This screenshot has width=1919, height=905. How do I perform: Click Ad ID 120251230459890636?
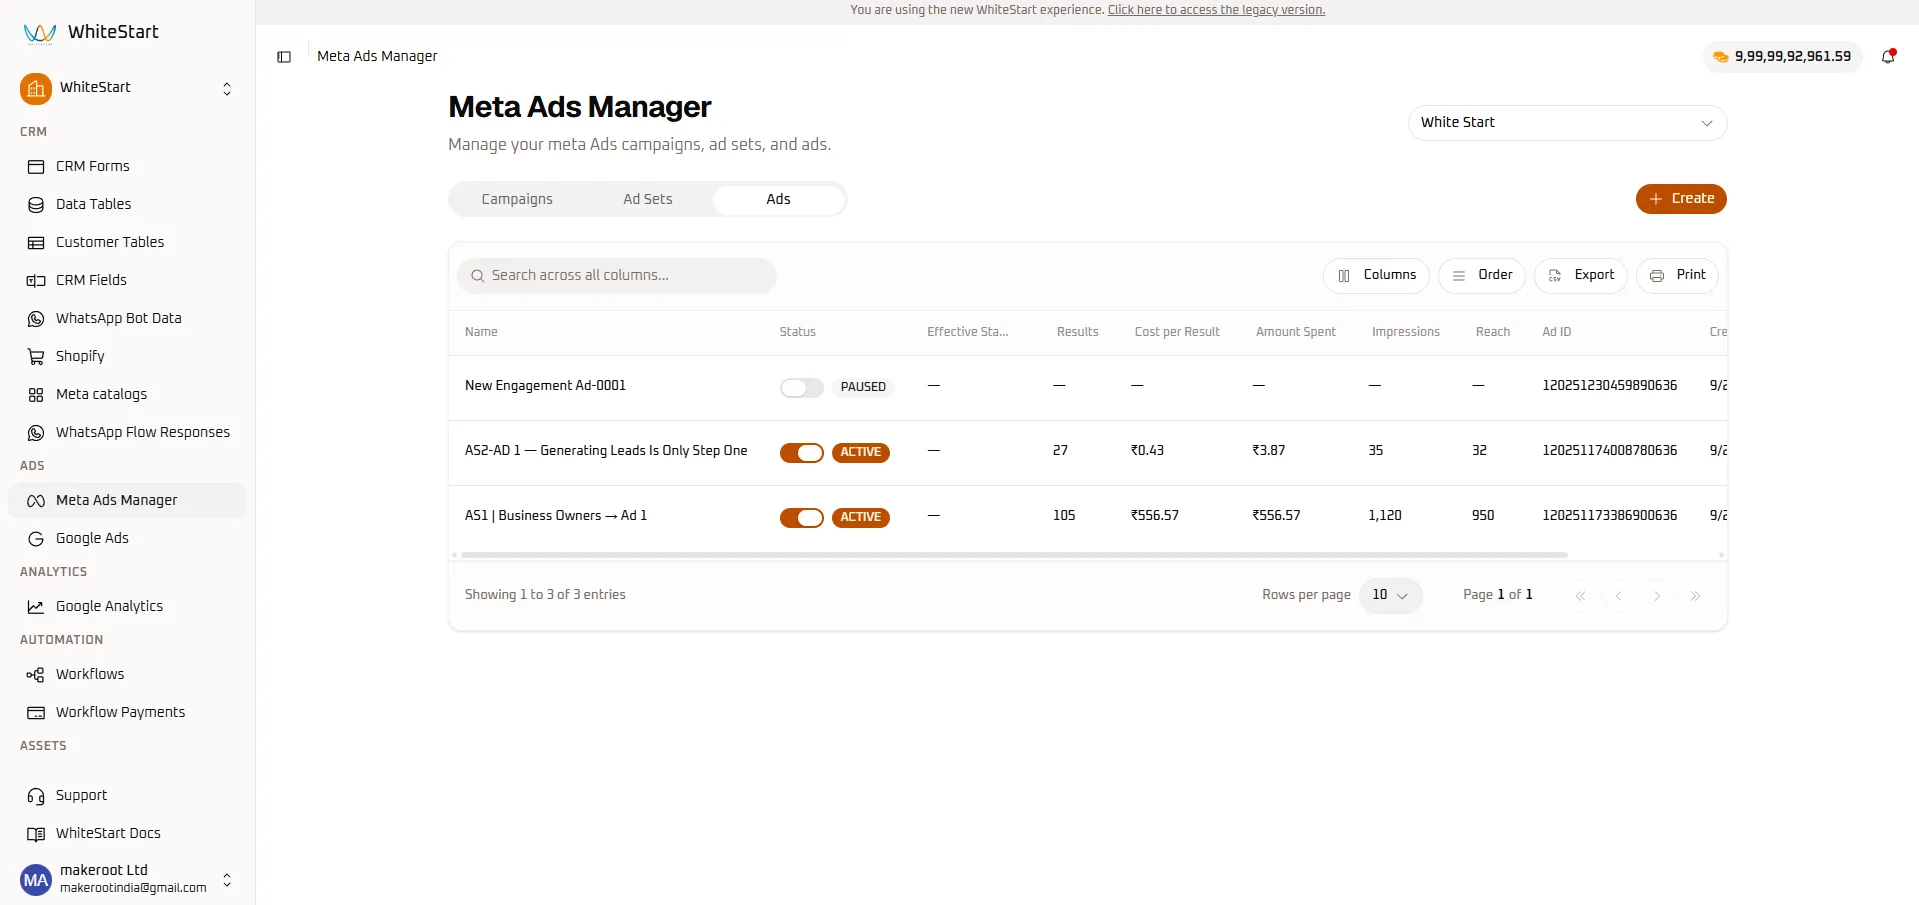pyautogui.click(x=1609, y=386)
